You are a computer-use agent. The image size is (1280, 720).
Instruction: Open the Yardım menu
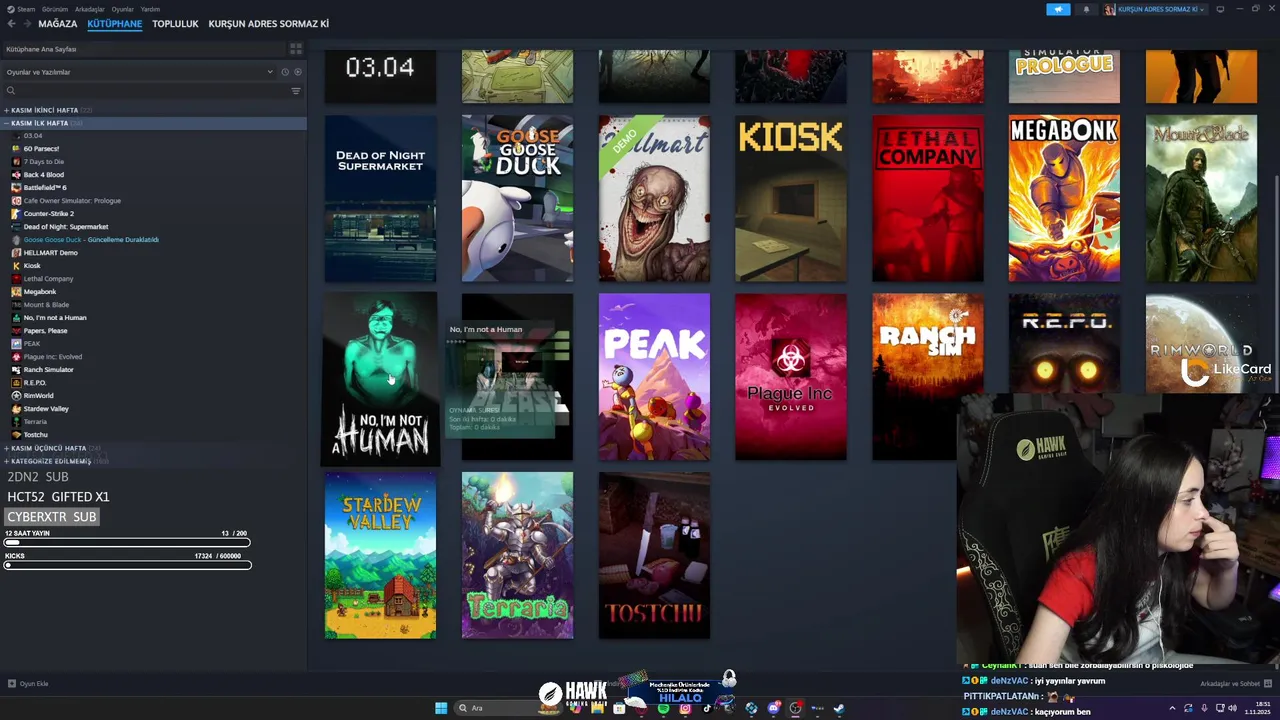pyautogui.click(x=150, y=9)
